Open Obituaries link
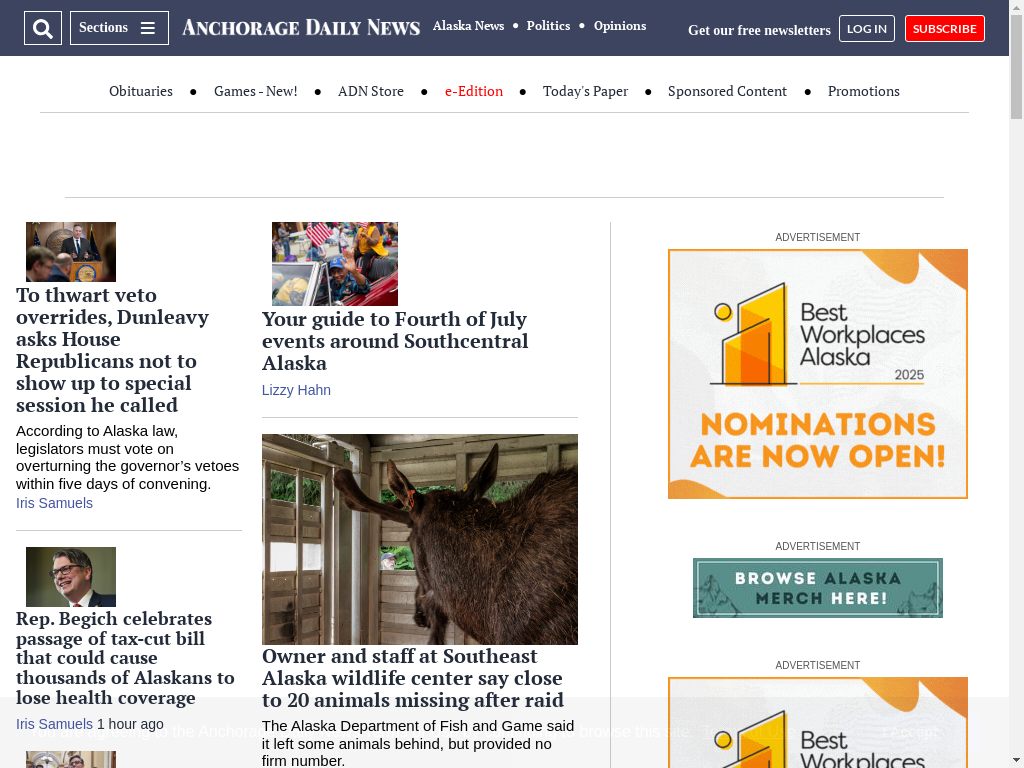Screen dimensions: 1024x768 141,91
